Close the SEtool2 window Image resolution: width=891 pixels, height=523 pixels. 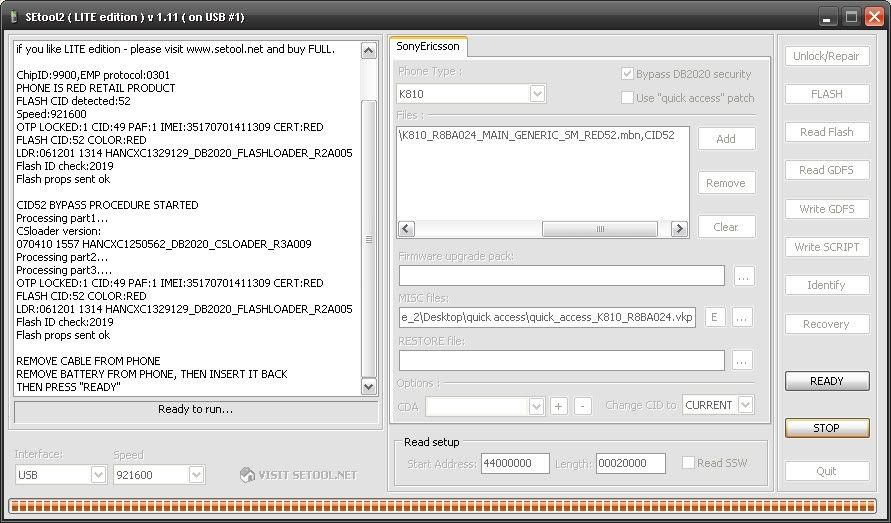874,17
